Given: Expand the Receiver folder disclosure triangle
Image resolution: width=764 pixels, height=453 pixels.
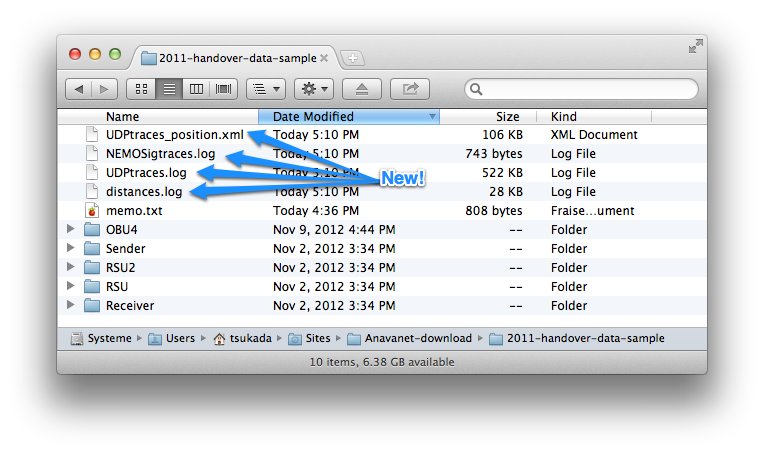Looking at the screenshot, I should tap(71, 304).
